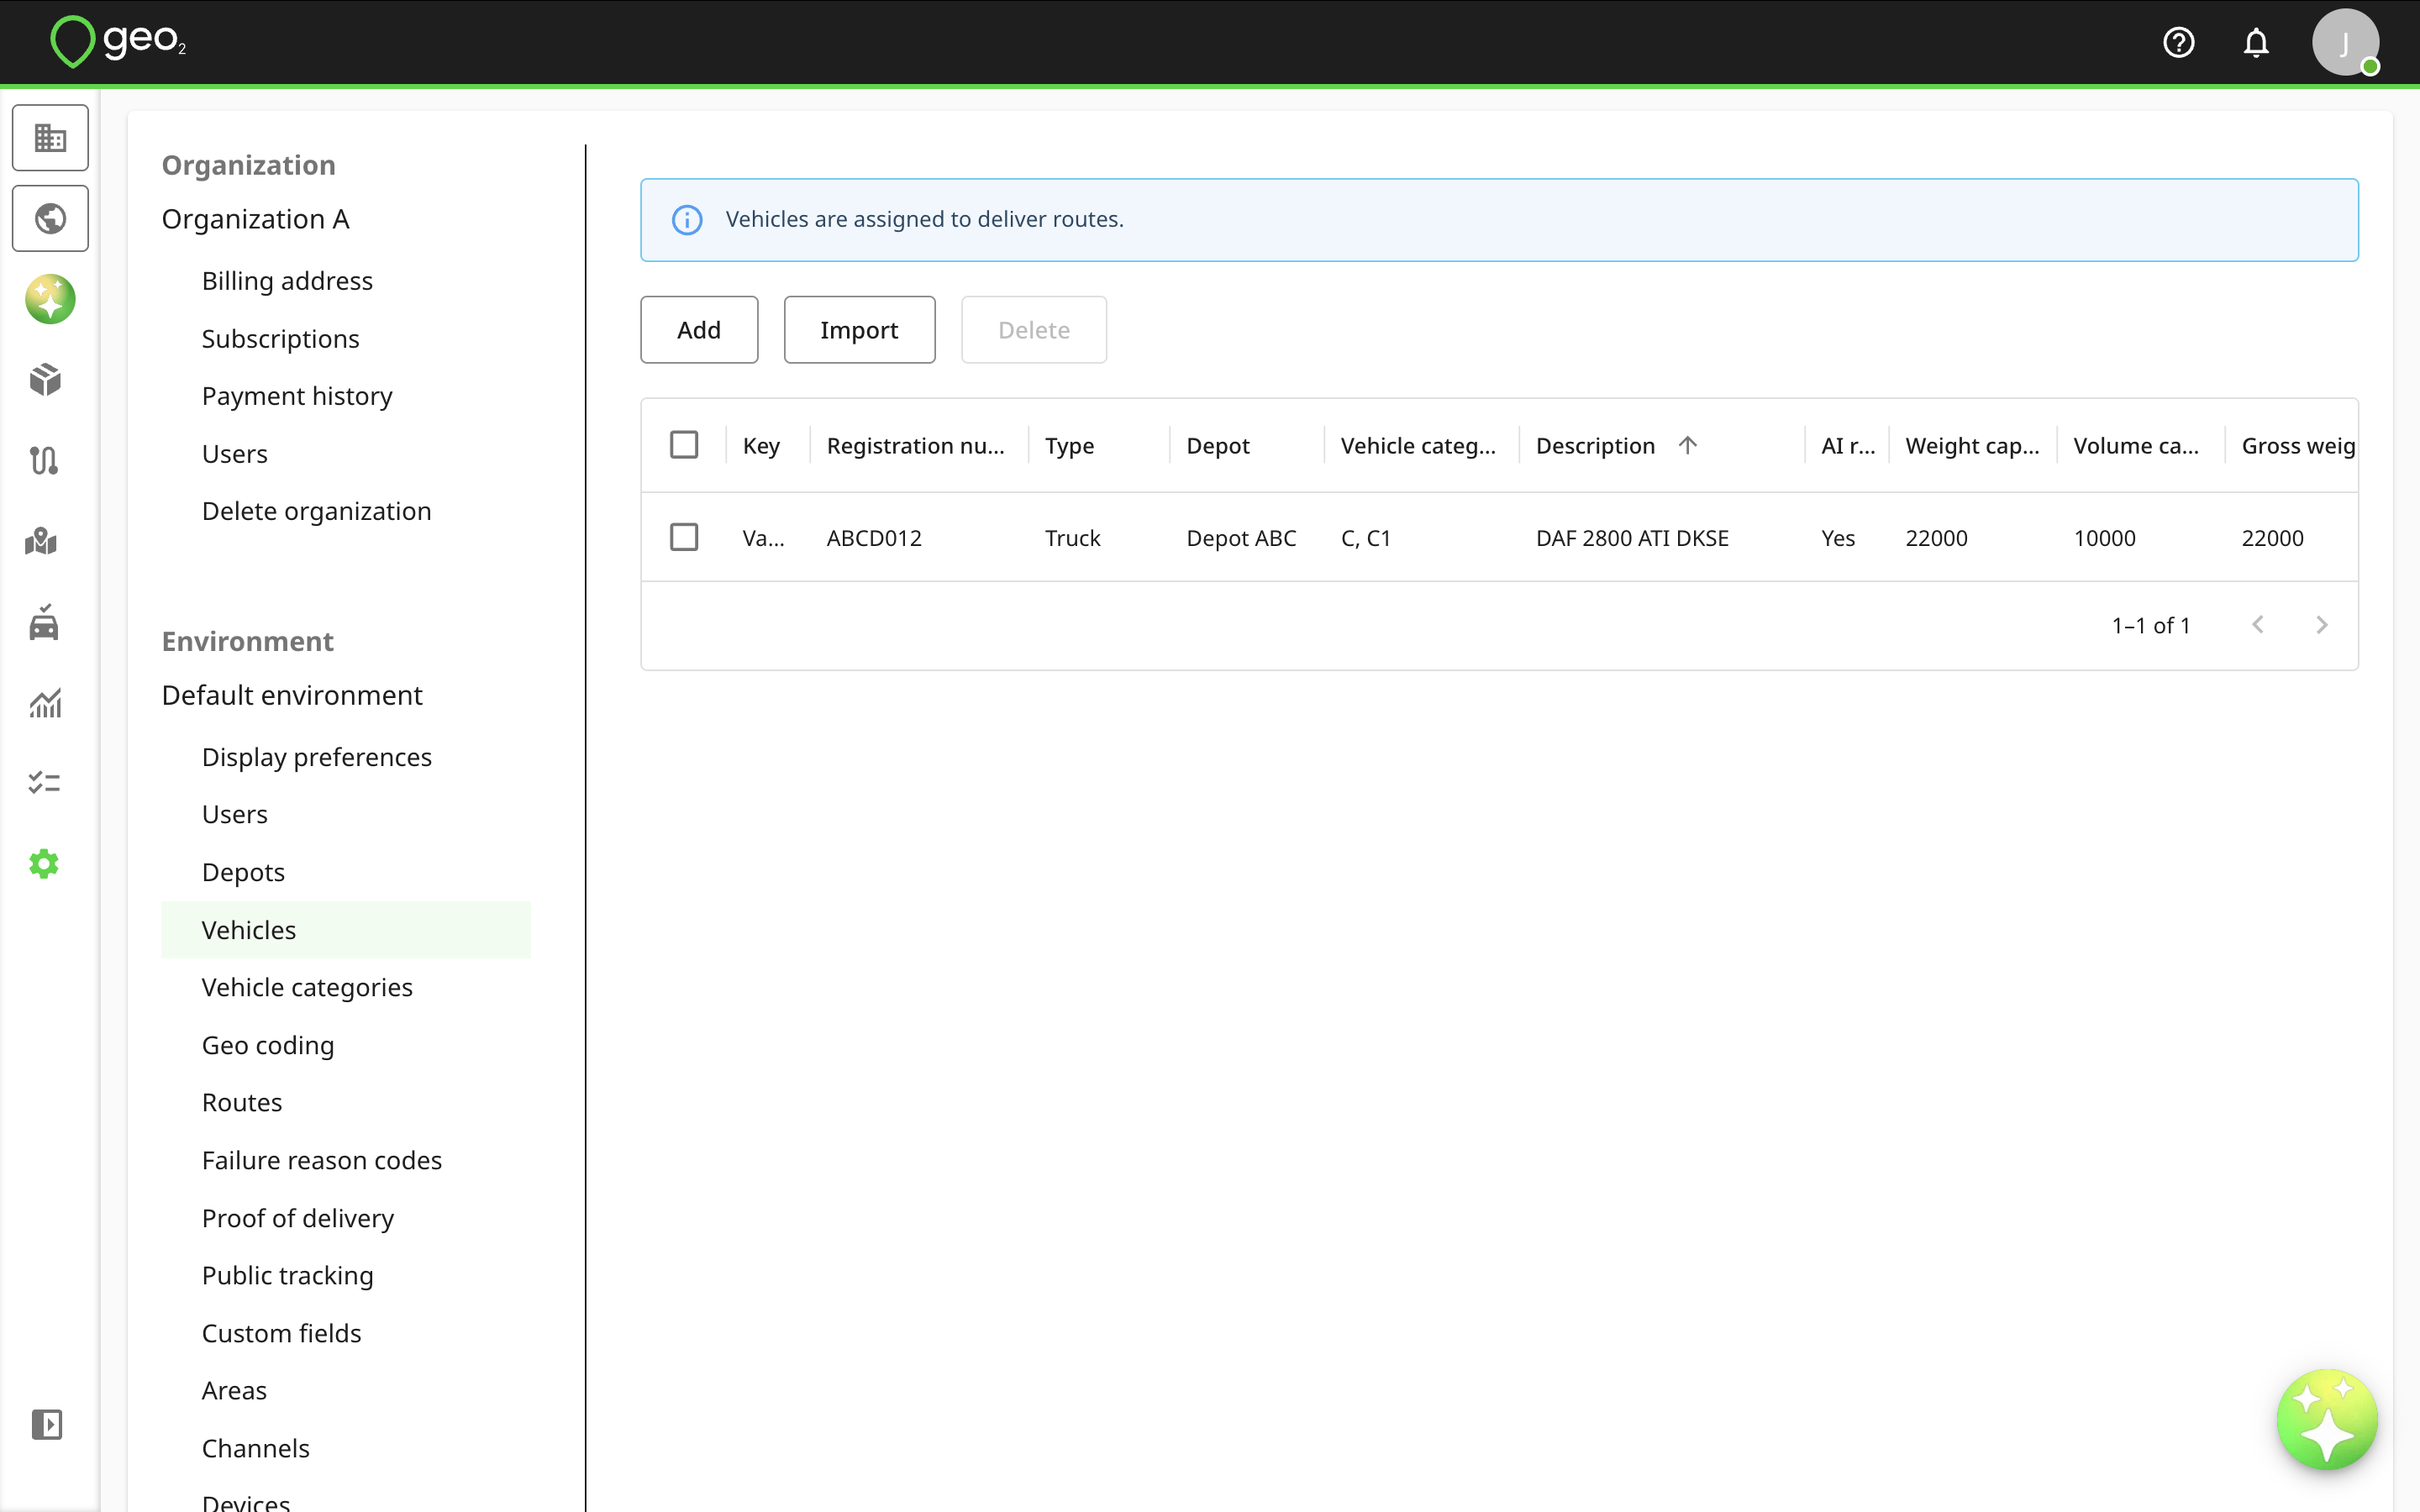Open the green settings gear icon
Image resolution: width=2420 pixels, height=1512 pixels.
click(44, 864)
